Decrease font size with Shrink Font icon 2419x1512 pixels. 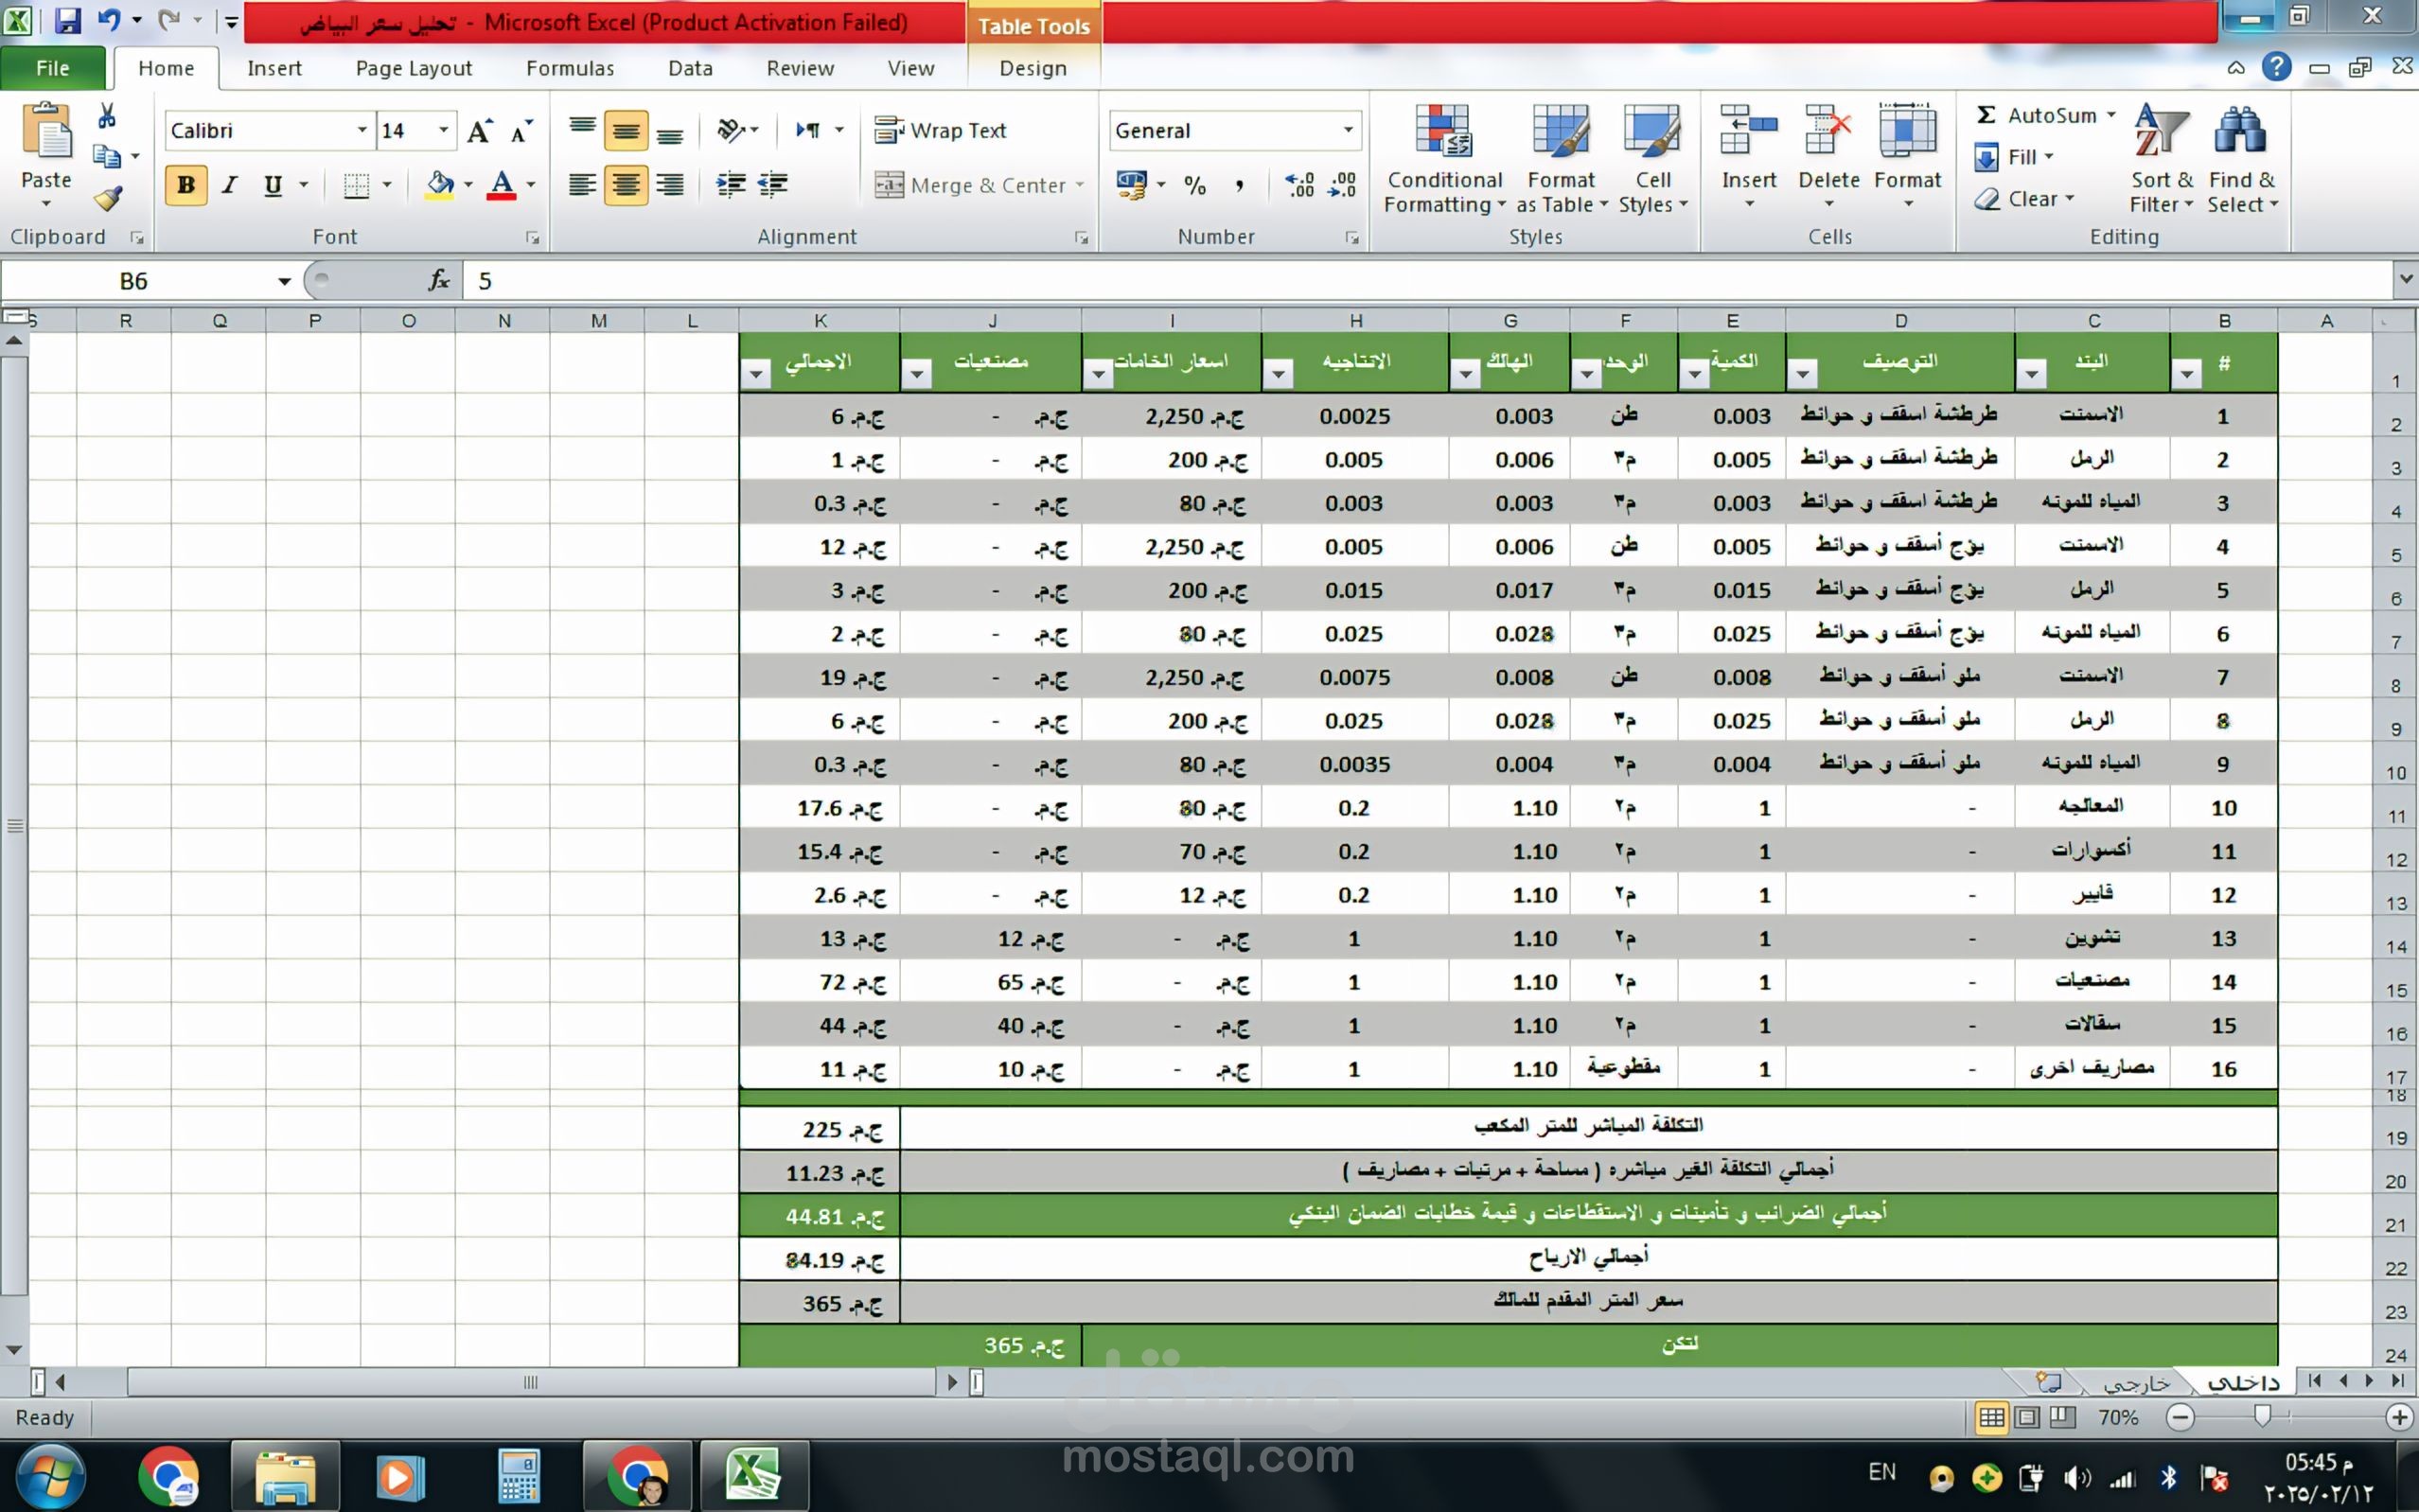[x=521, y=131]
